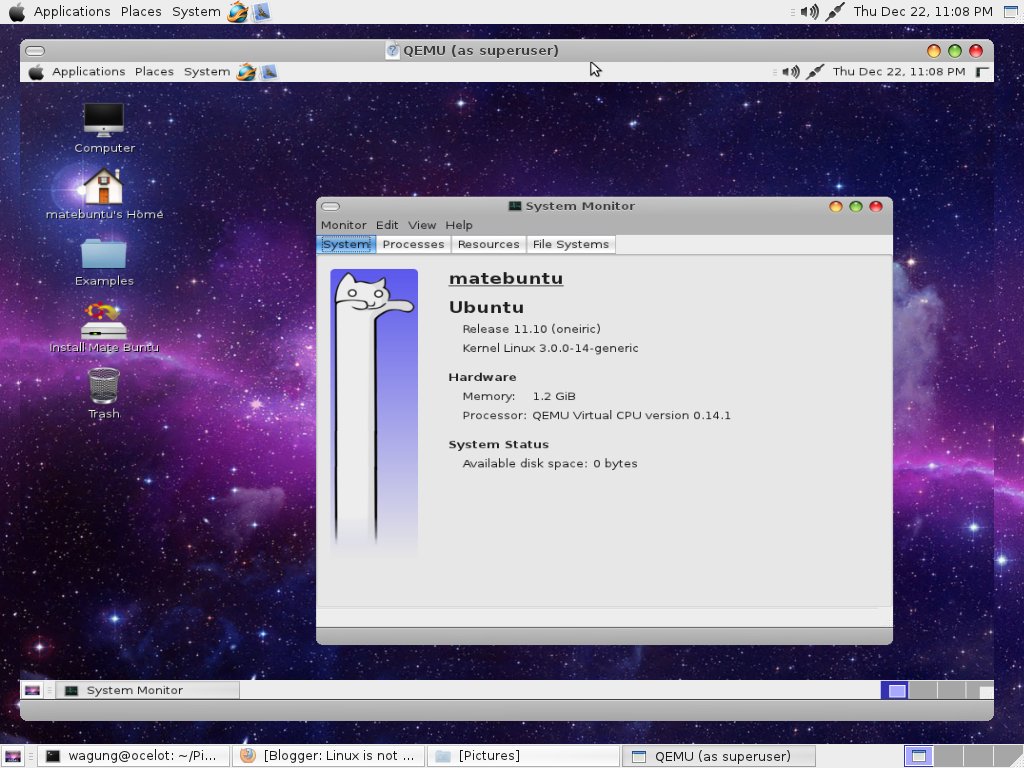Open the Edit menu in System Monitor

tap(387, 225)
